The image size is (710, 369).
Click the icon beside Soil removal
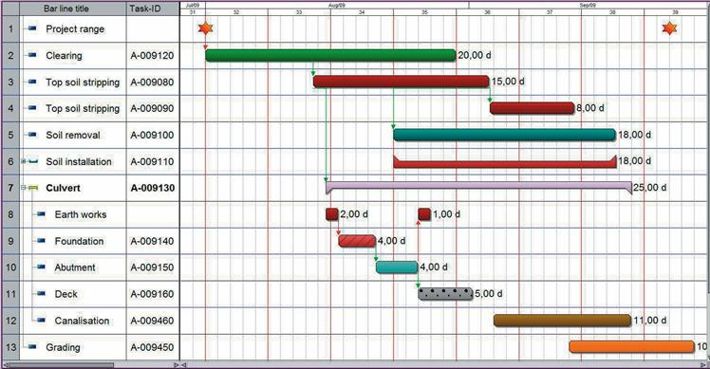(32, 134)
